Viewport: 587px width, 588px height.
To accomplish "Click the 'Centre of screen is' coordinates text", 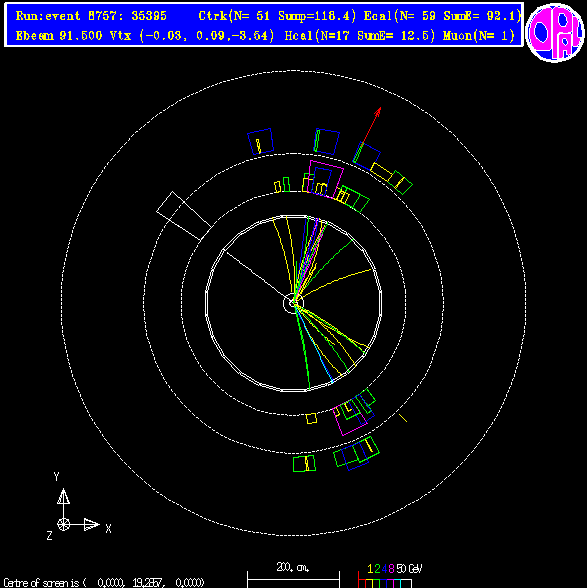I will [104, 583].
